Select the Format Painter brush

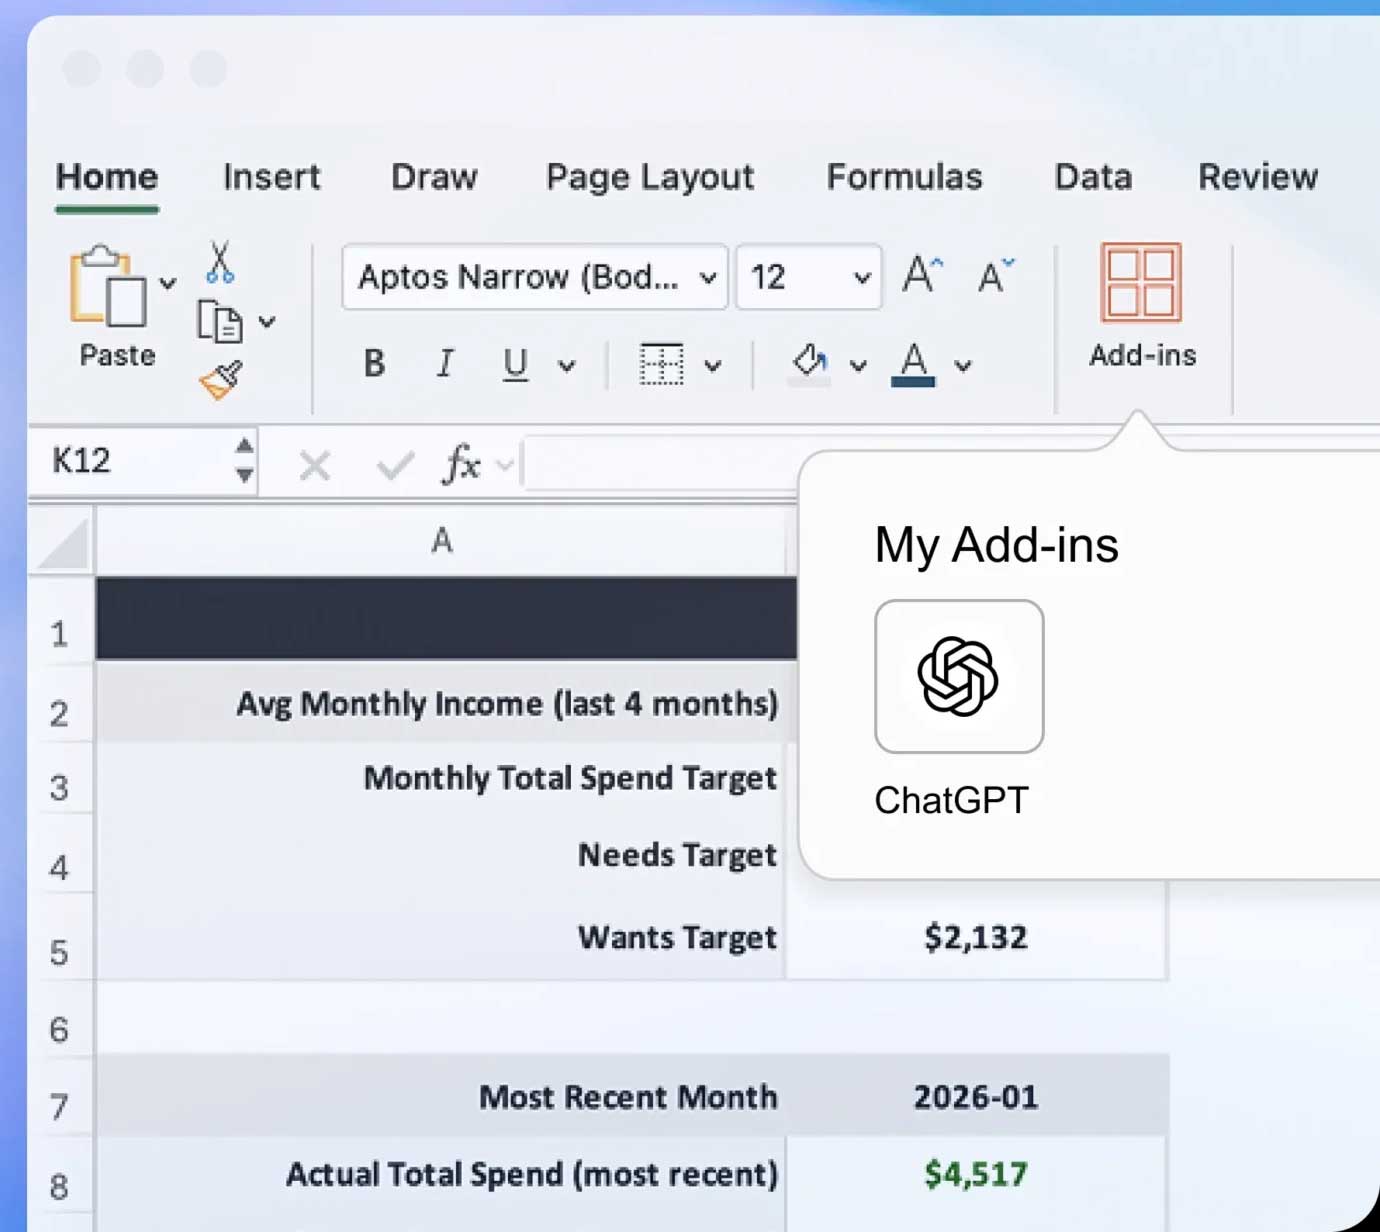pos(221,380)
